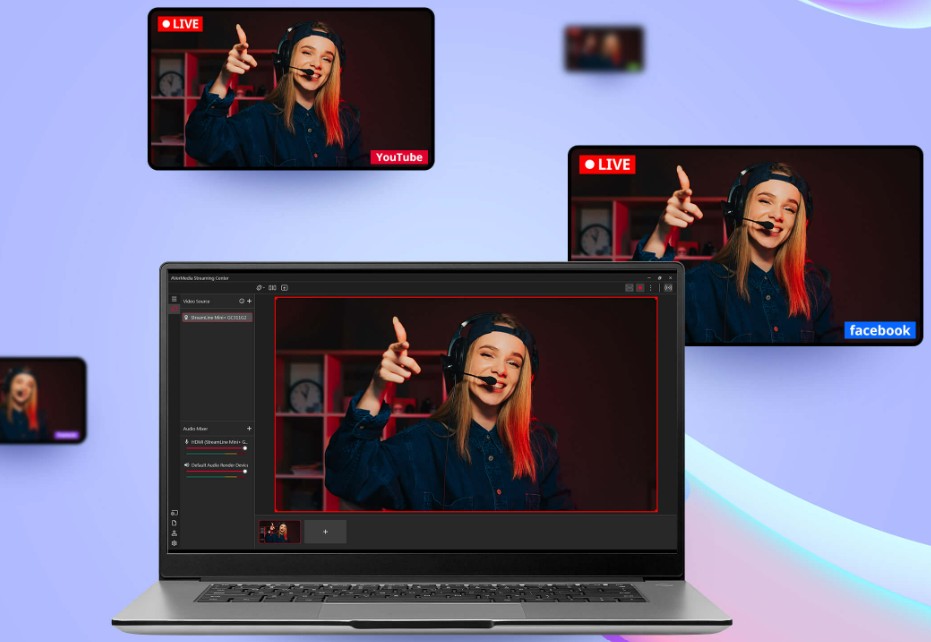
Task: Click the split-view layout icon in top toolbar
Action: coord(272,288)
